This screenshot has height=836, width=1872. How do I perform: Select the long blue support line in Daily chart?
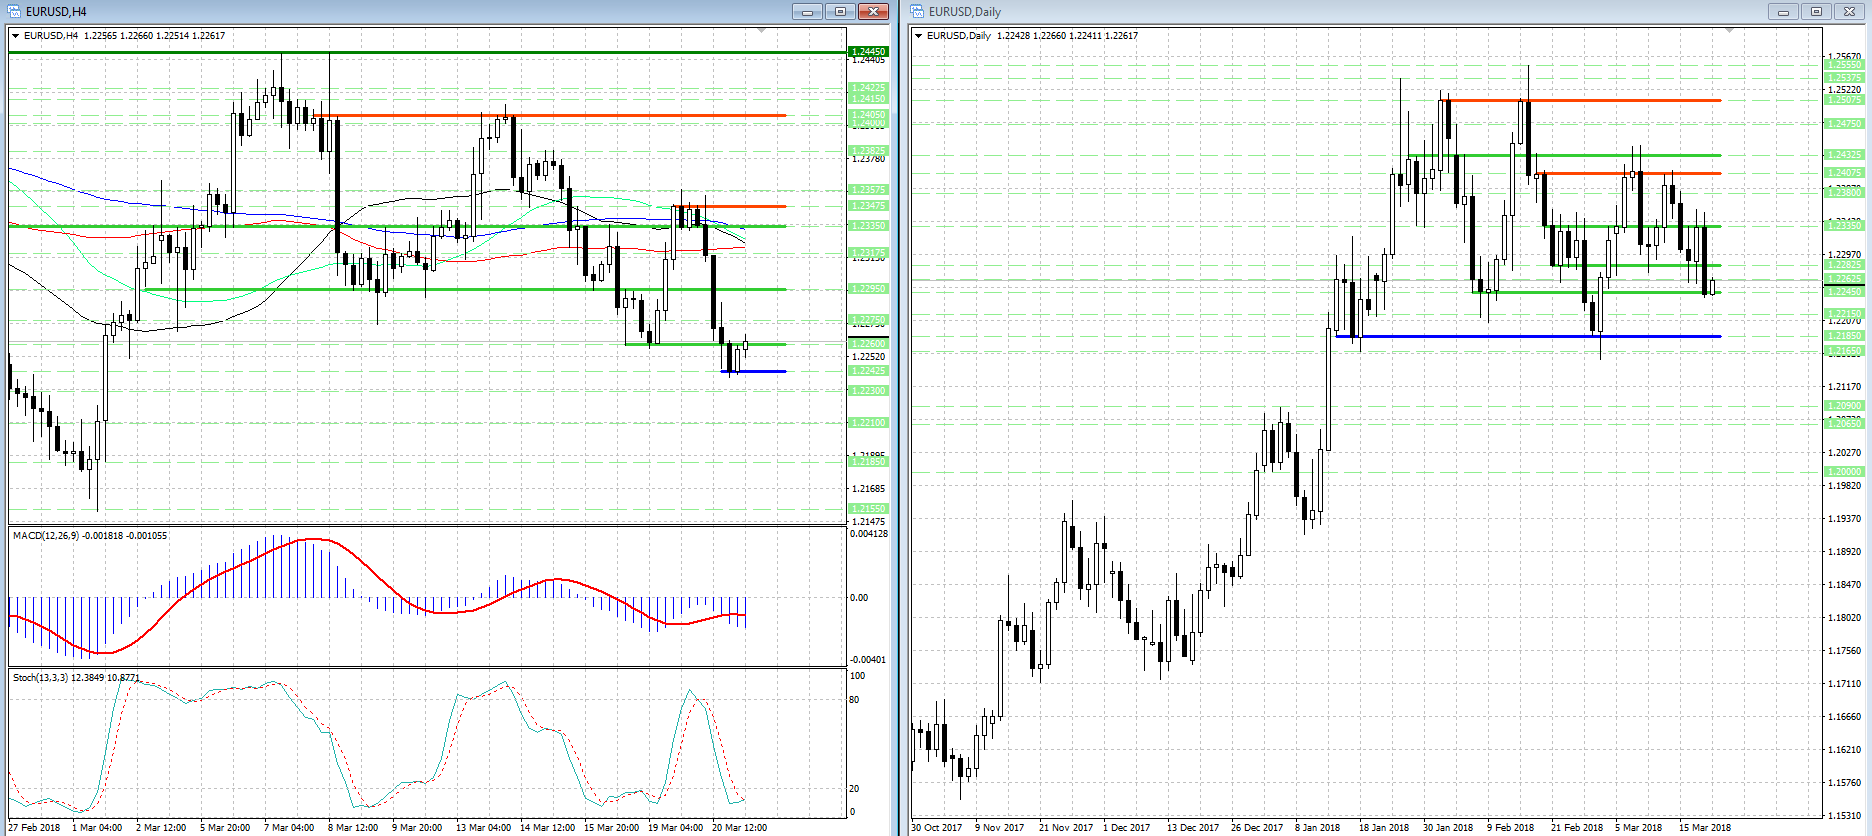(x=1528, y=336)
